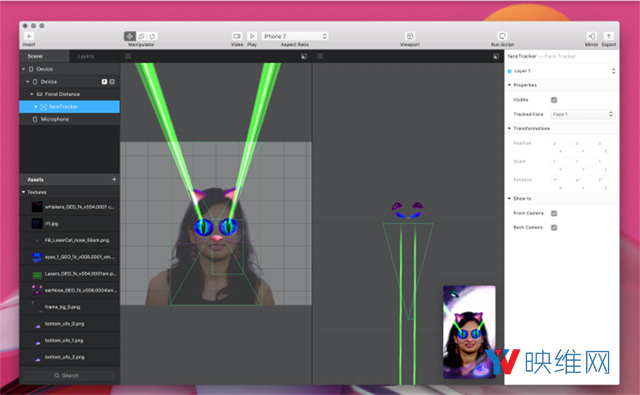The image size is (640, 395).
Task: Select the bottom_ufo_0.png asset
Action: point(69,324)
